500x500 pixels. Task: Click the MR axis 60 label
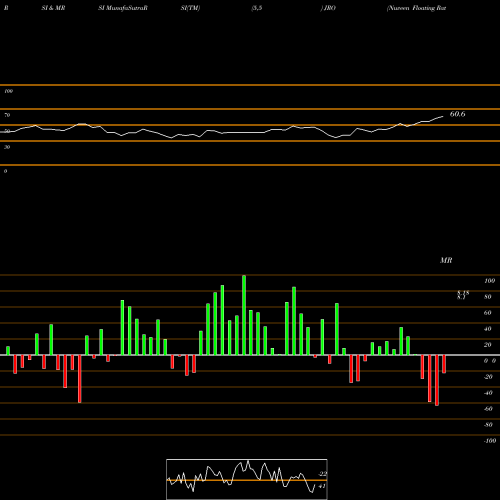tap(488, 313)
